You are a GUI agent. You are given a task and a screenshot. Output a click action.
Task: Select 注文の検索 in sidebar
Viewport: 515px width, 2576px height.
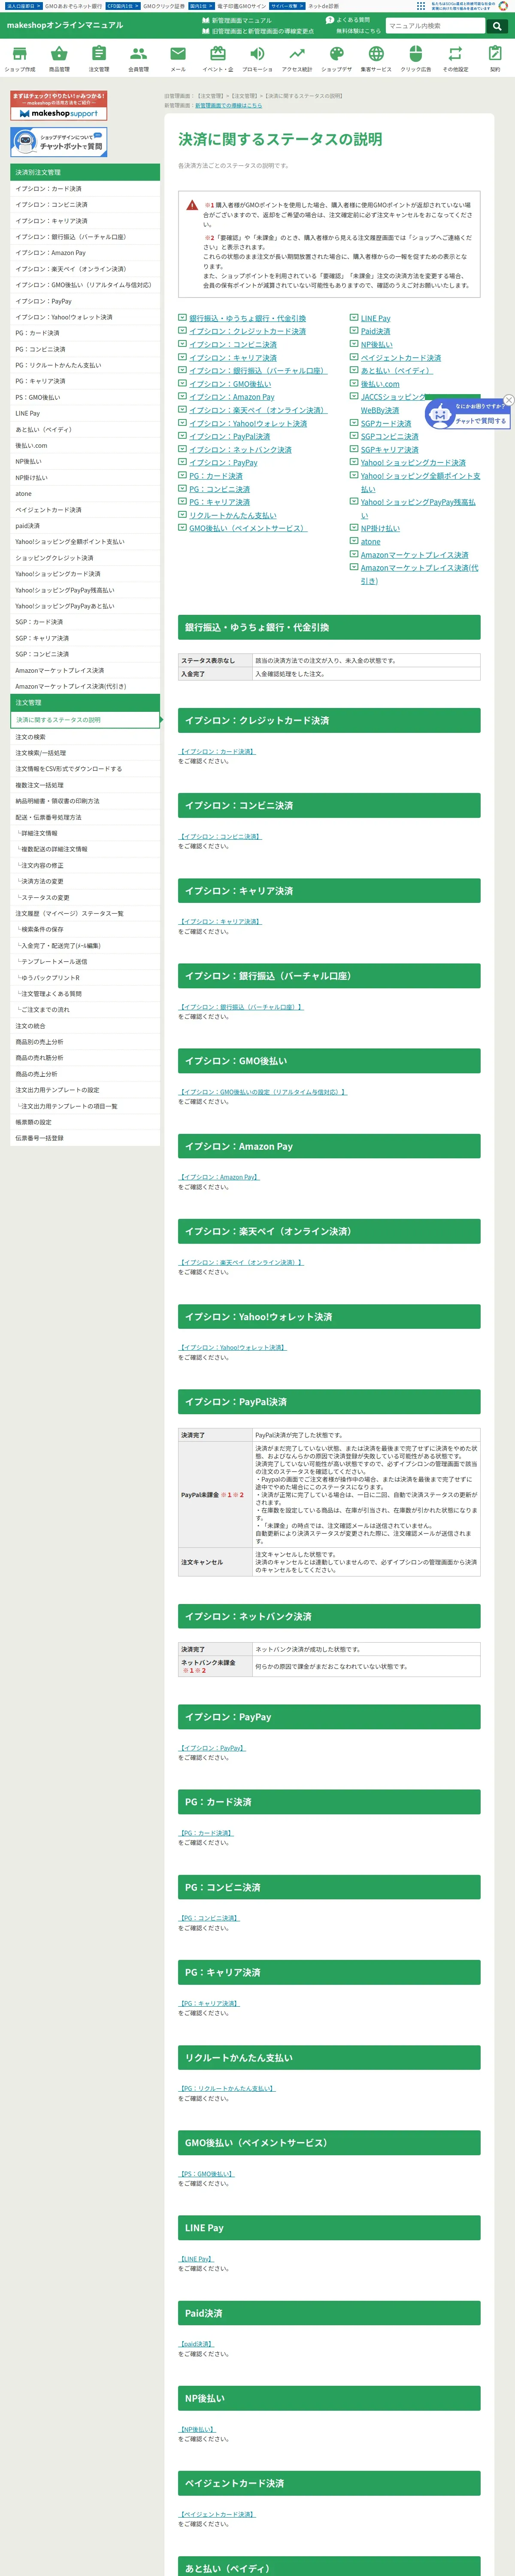pos(85,737)
